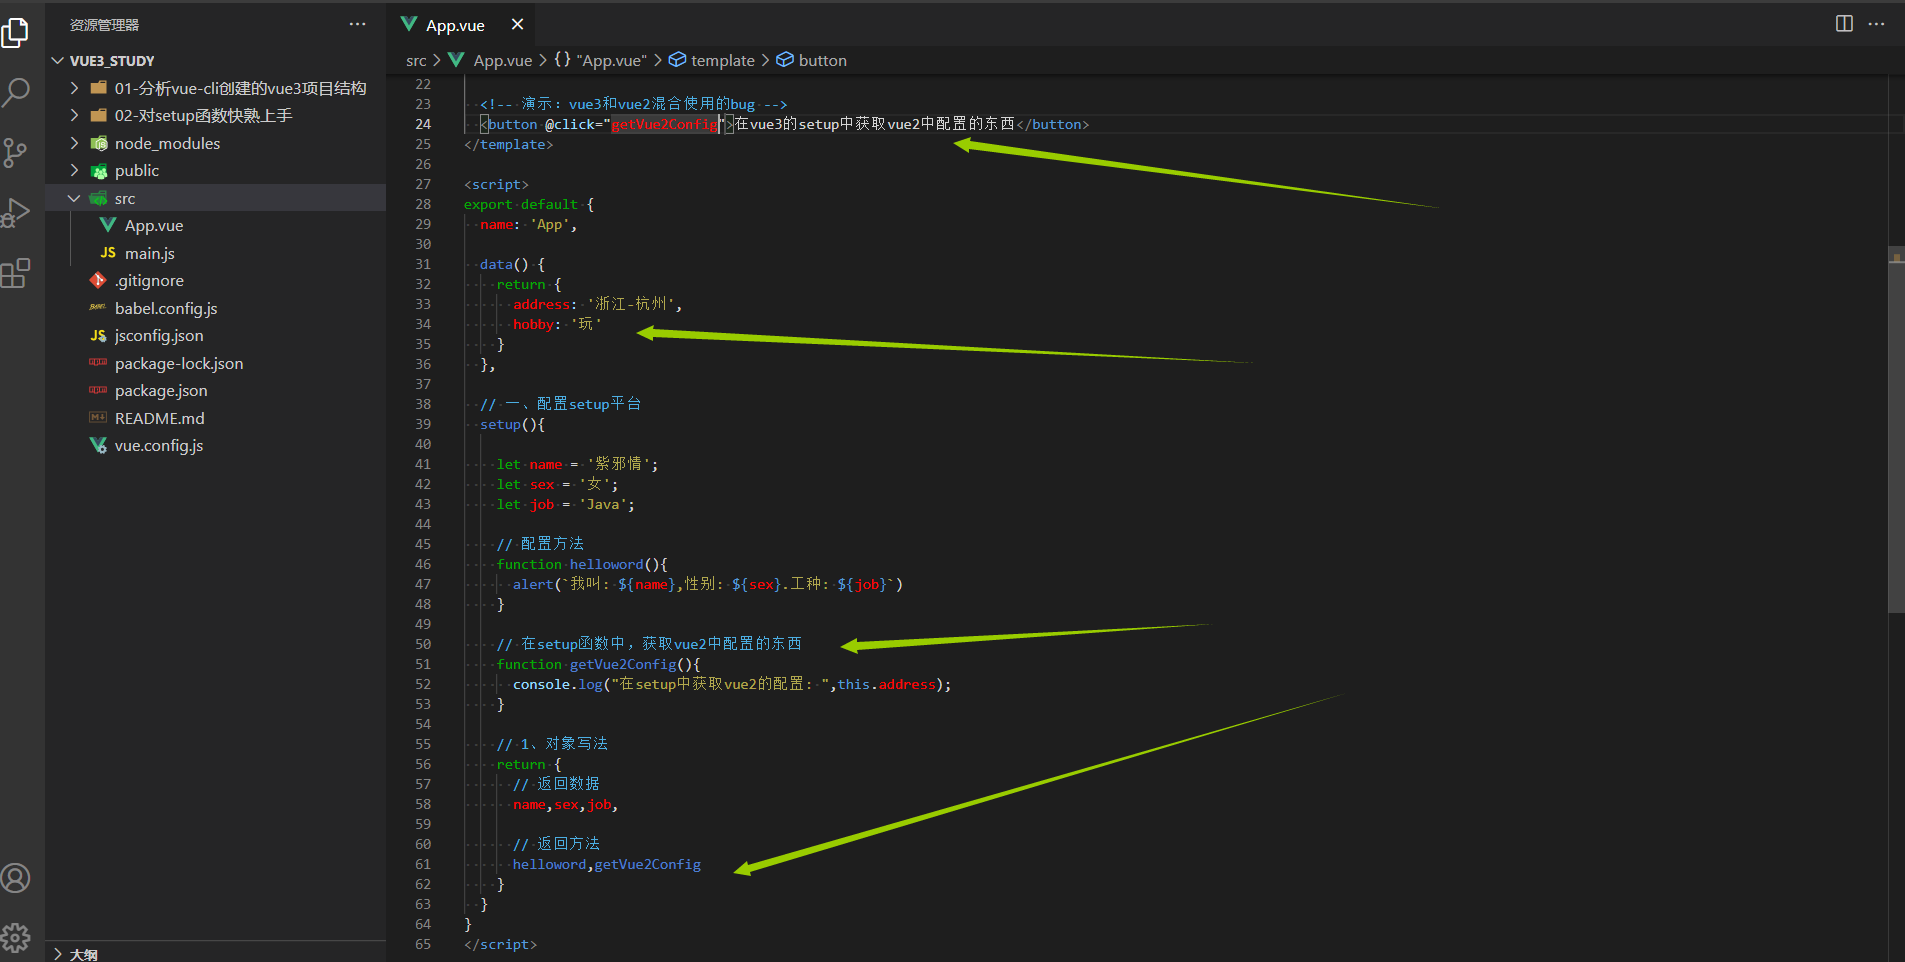Click the name,sex,job return line
Viewport: 1905px width, 962px height.
(x=565, y=804)
